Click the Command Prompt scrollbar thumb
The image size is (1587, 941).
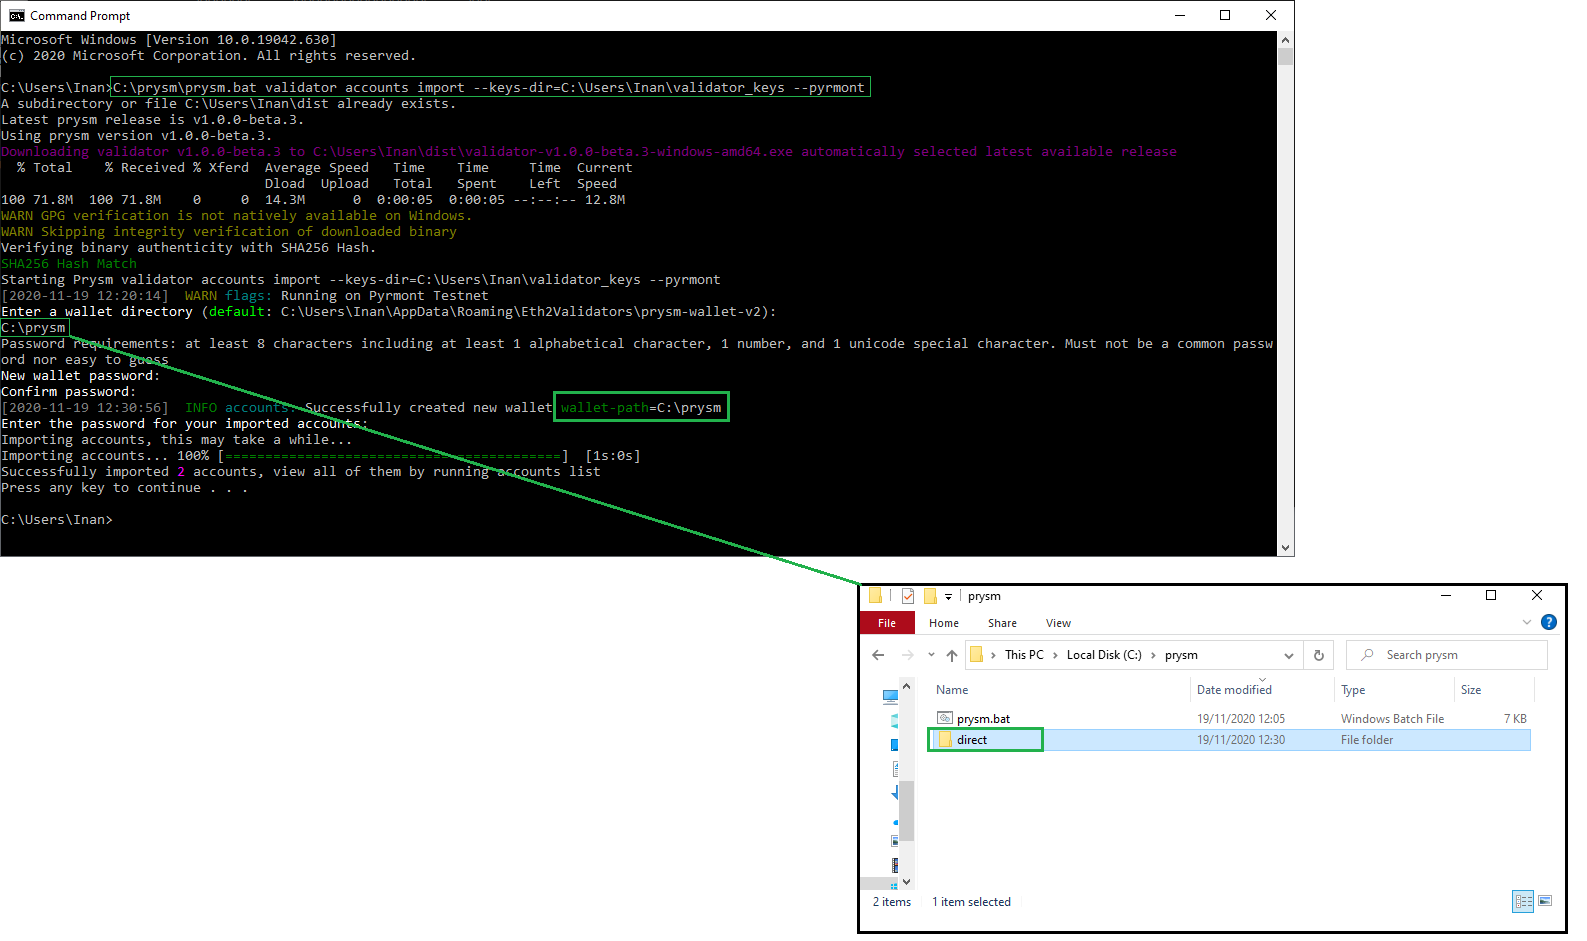point(1285,56)
